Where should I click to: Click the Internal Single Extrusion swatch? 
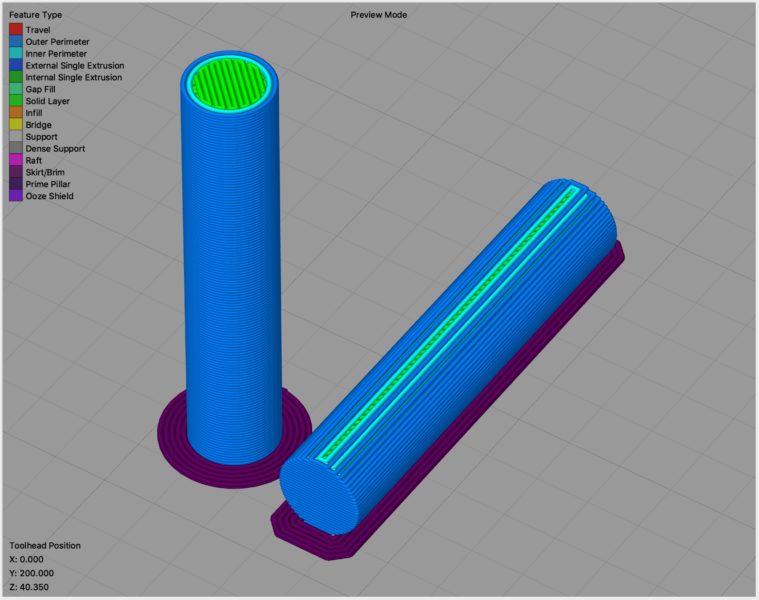tap(16, 77)
